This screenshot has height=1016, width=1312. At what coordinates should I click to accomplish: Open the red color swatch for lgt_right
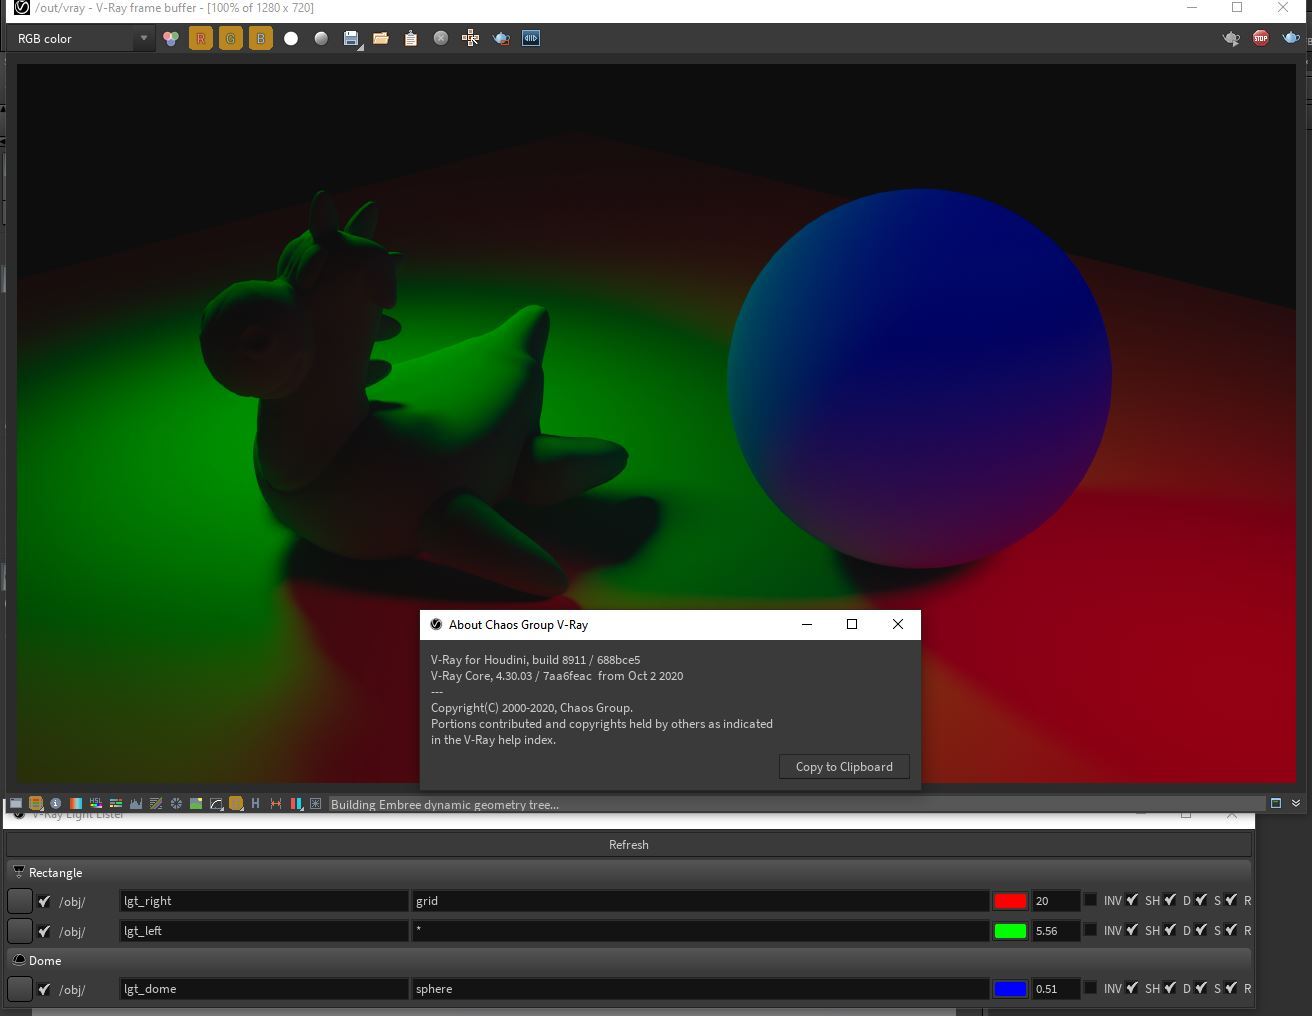coord(1010,901)
